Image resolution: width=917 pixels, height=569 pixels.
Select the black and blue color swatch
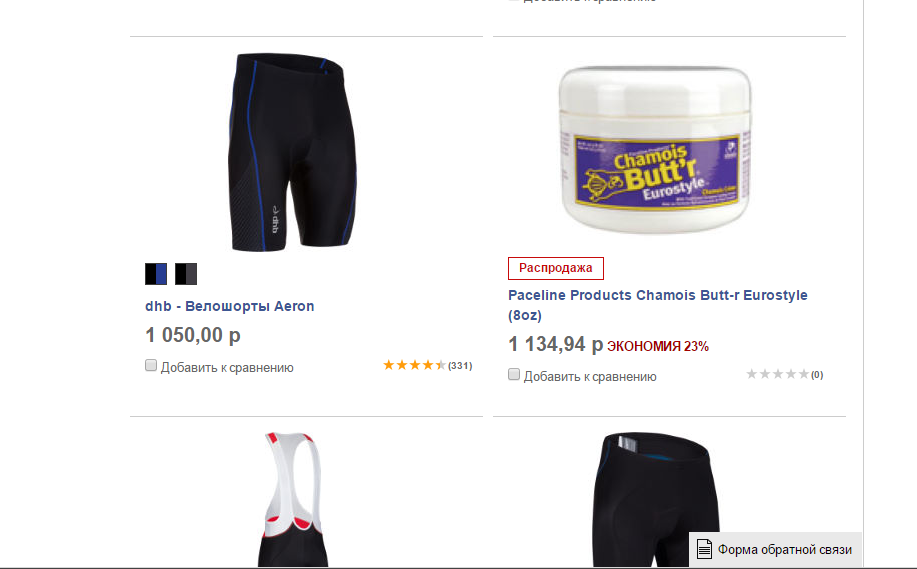[x=156, y=274]
